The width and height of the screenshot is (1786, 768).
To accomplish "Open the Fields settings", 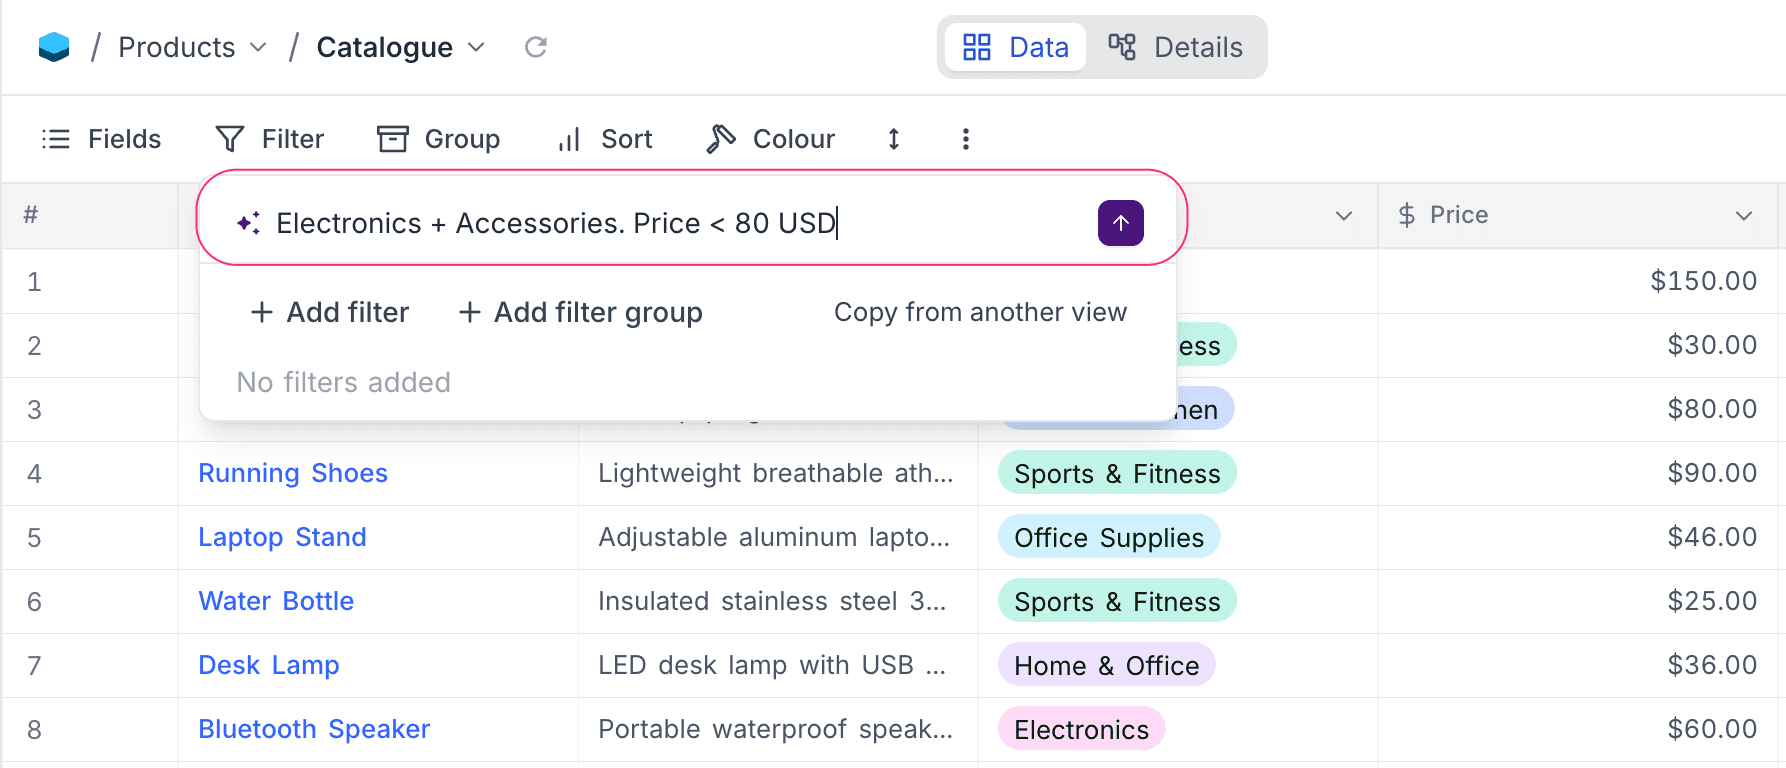I will (101, 139).
